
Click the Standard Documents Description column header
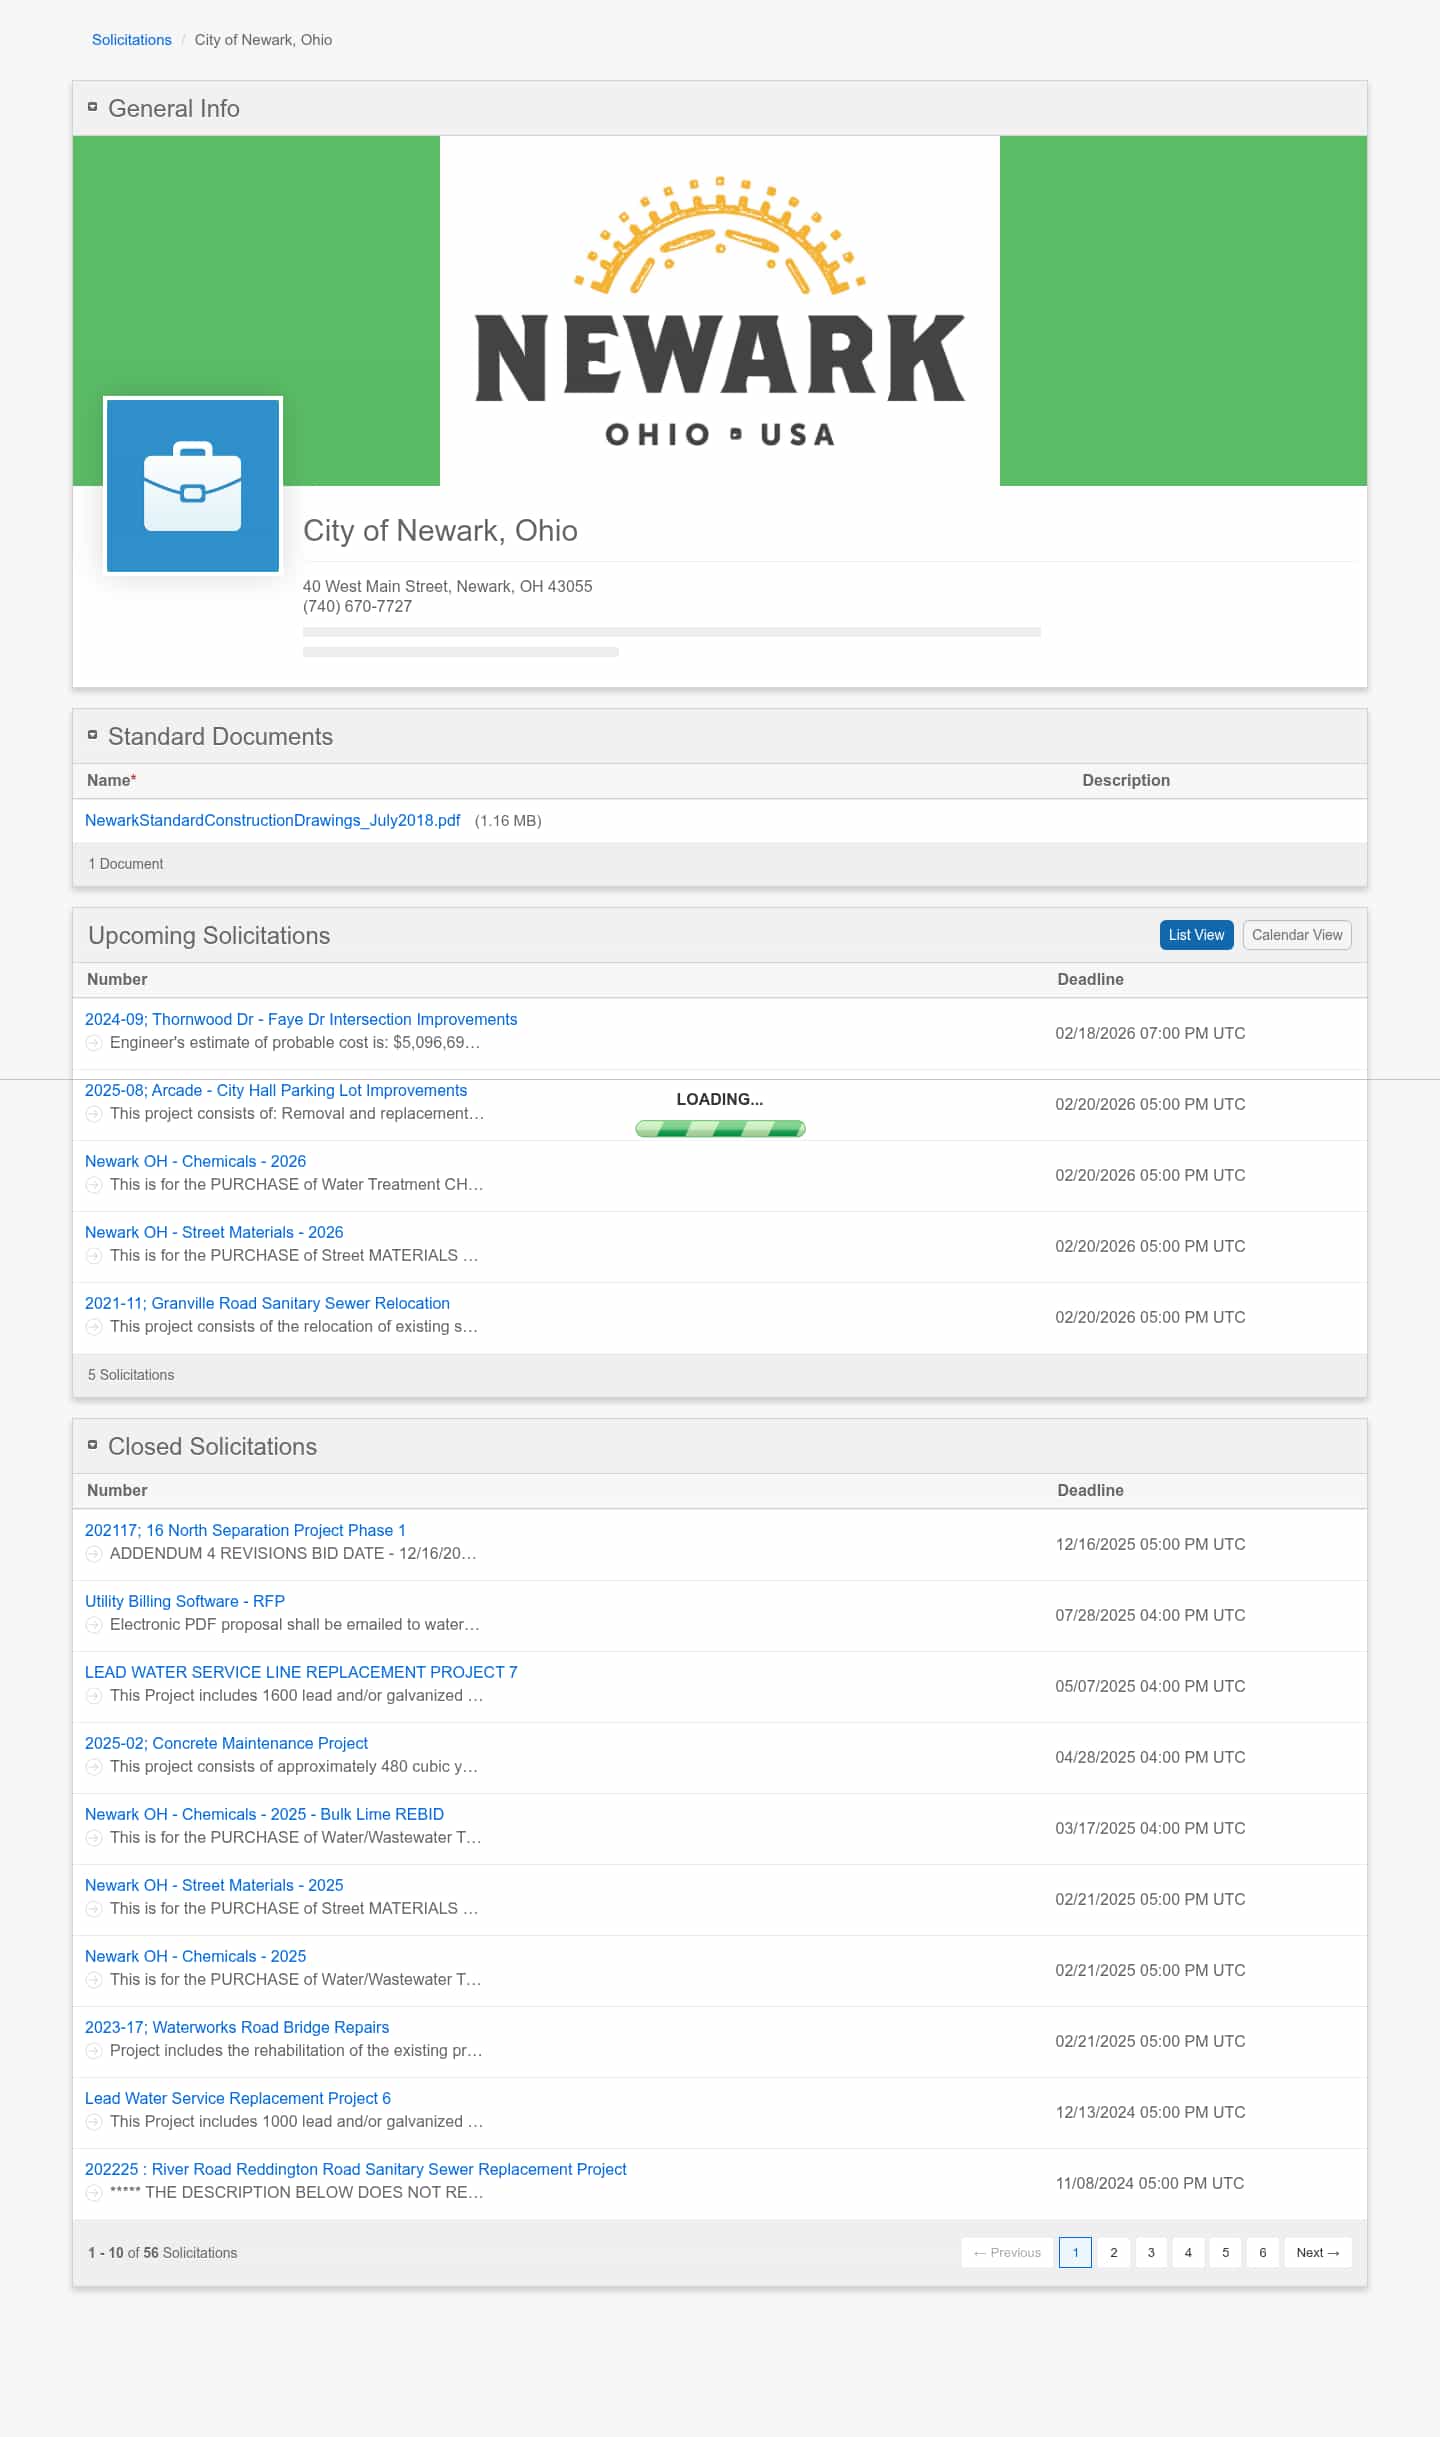pyautogui.click(x=1126, y=781)
